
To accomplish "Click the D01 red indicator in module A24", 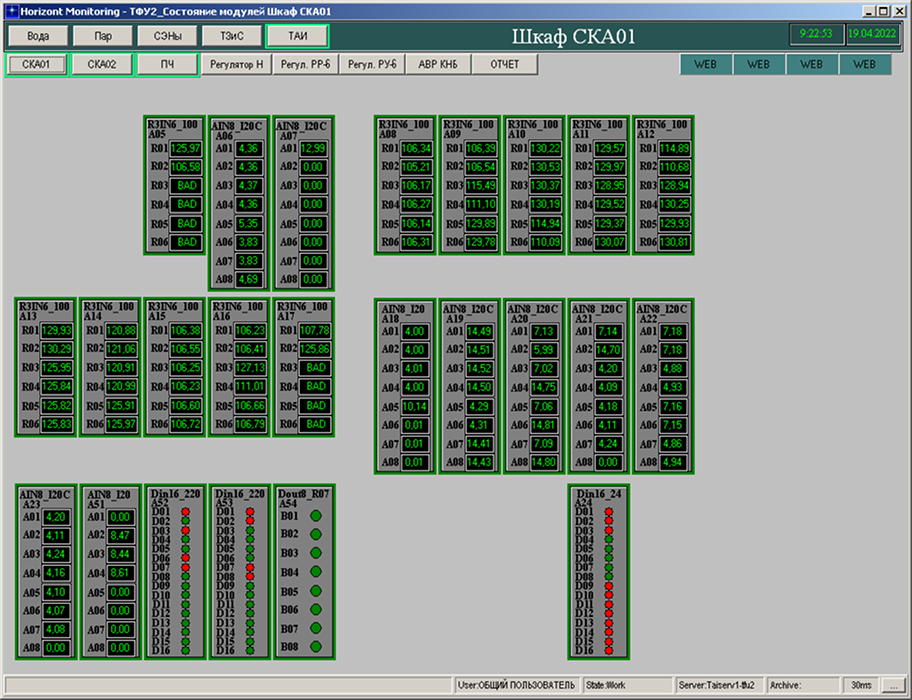I will pos(608,512).
